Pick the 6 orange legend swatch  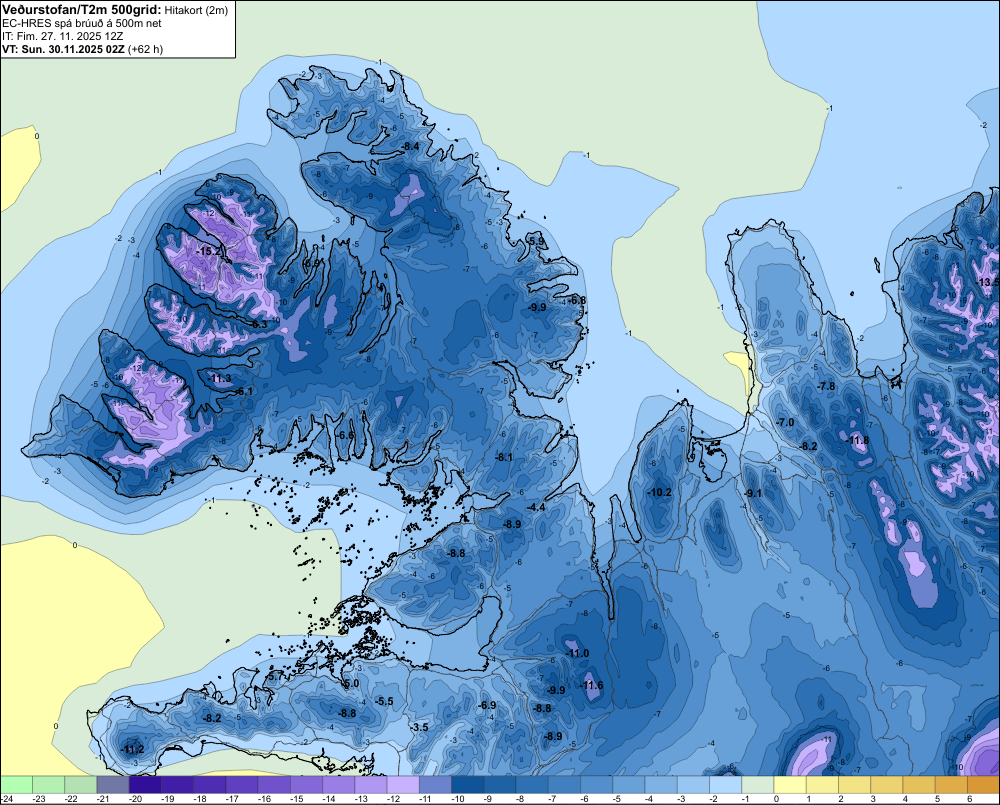point(983,785)
